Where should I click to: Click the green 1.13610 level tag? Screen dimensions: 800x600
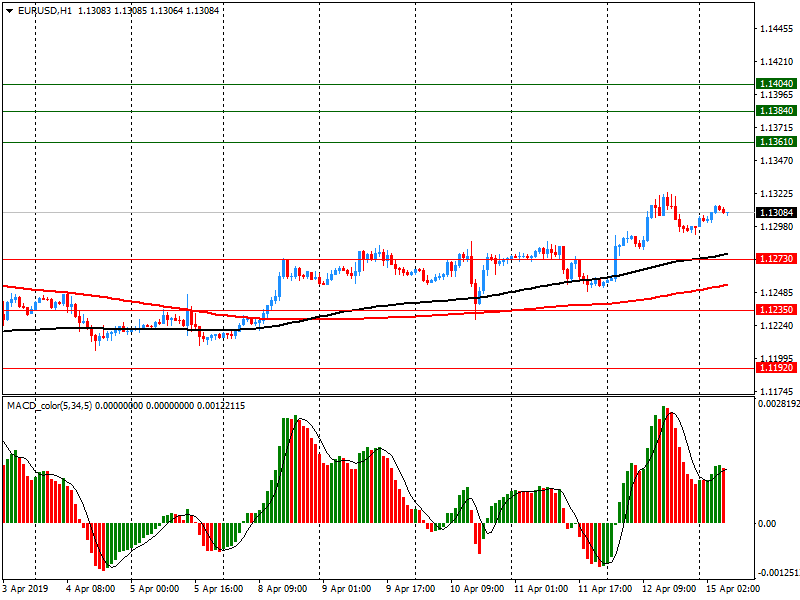point(776,142)
